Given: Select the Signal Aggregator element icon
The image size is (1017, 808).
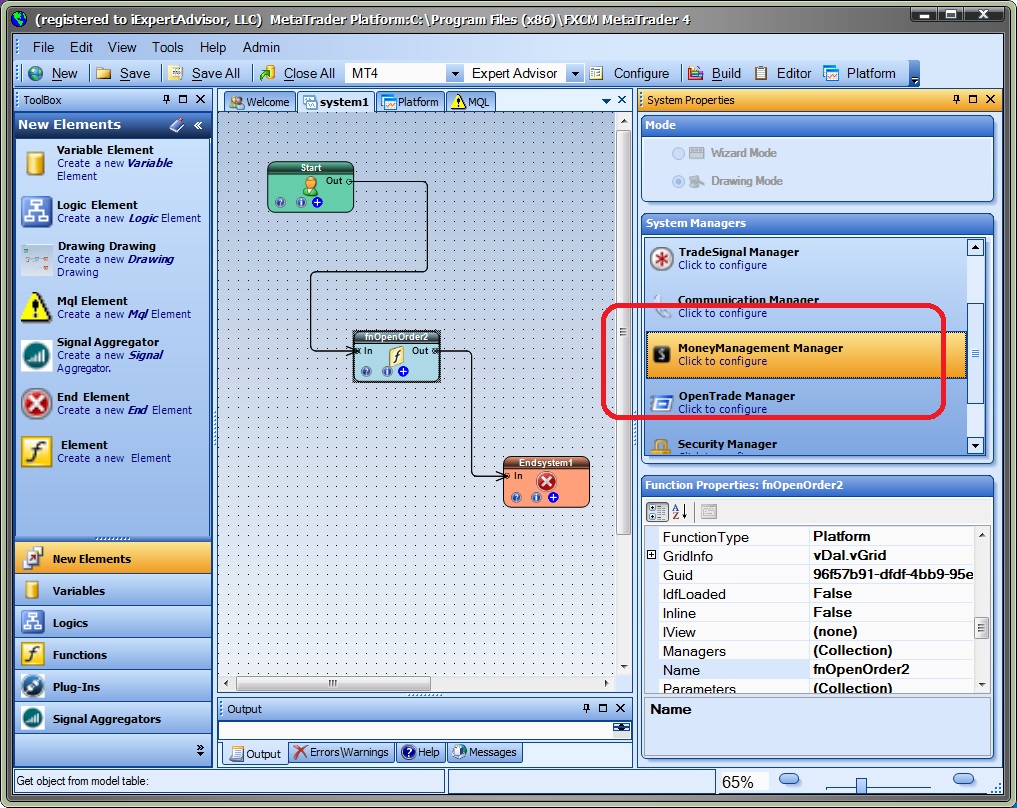Looking at the screenshot, I should click(36, 355).
